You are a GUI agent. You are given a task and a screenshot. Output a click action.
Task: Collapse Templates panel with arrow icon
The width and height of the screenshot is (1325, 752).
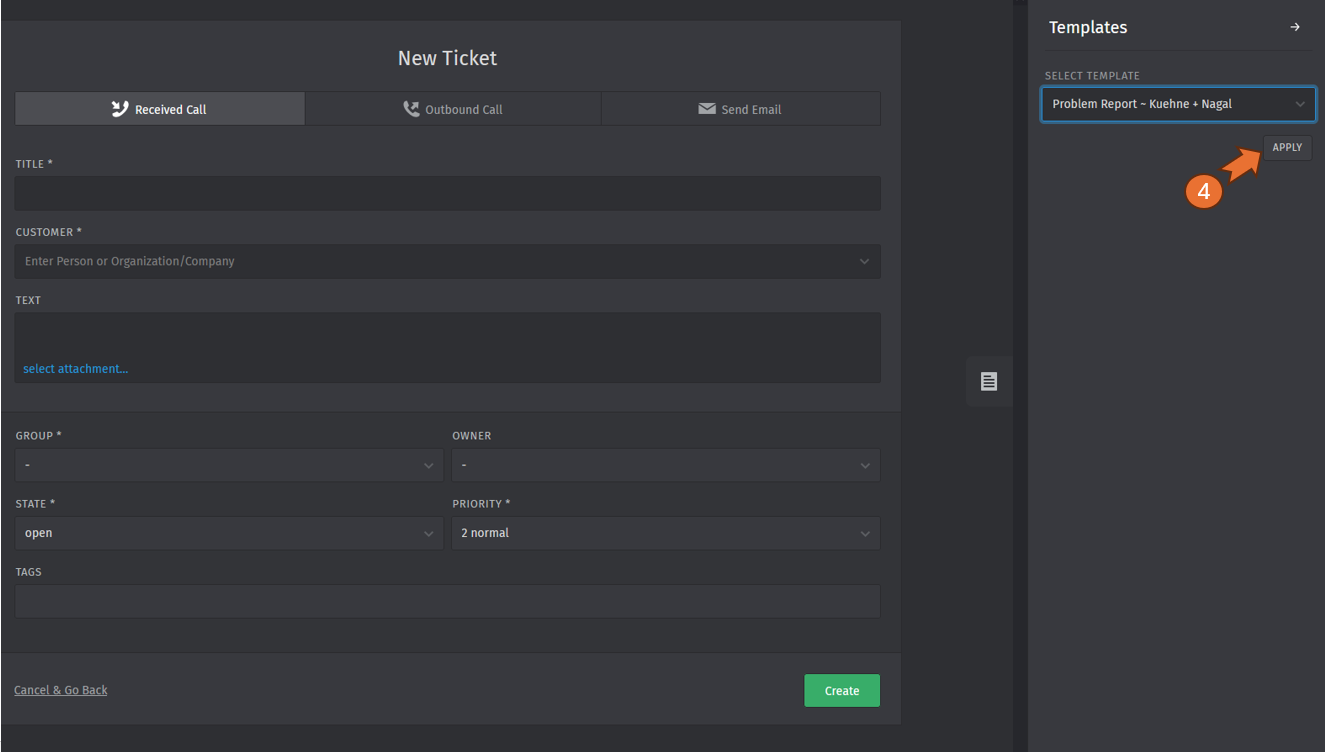1295,28
